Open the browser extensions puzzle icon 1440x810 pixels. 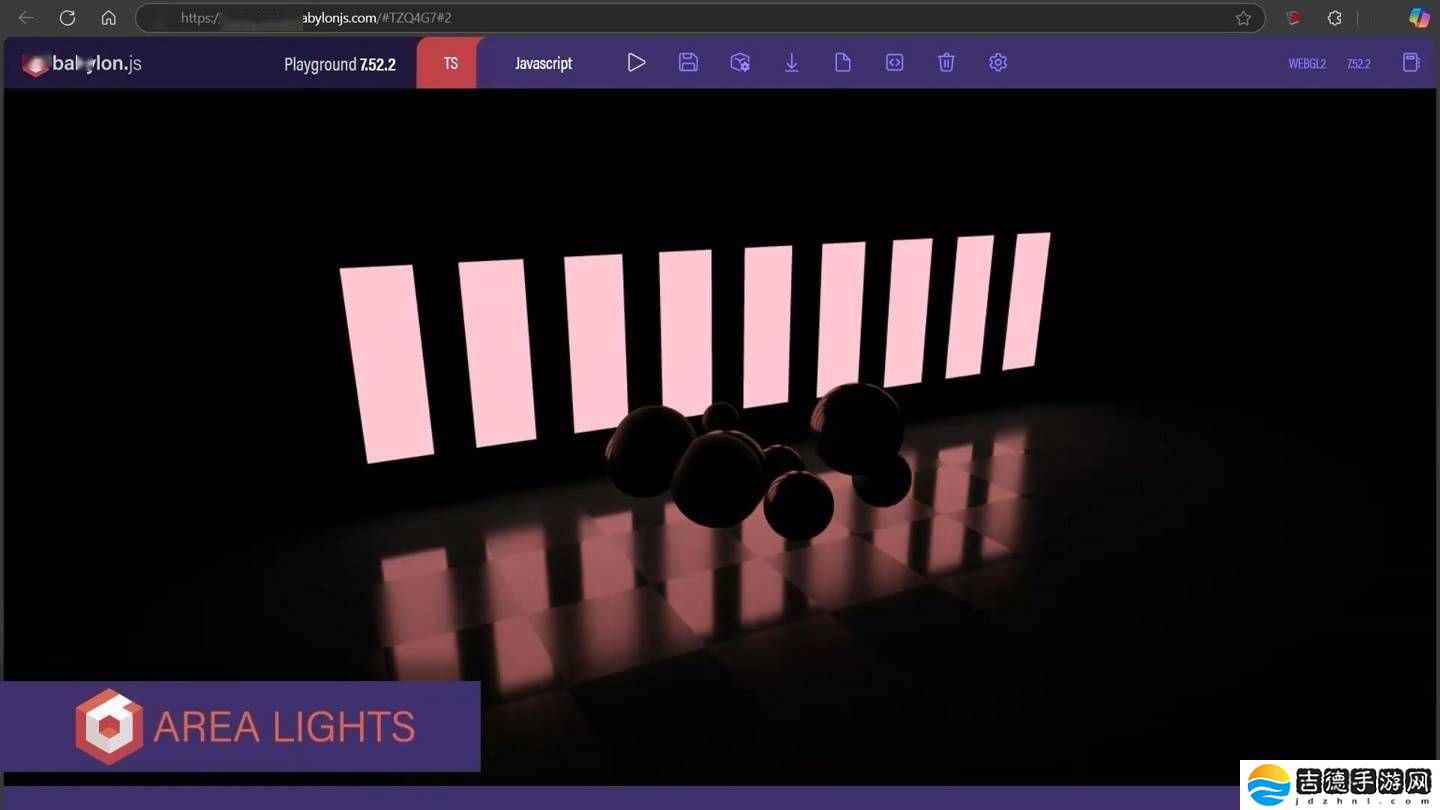click(1334, 18)
